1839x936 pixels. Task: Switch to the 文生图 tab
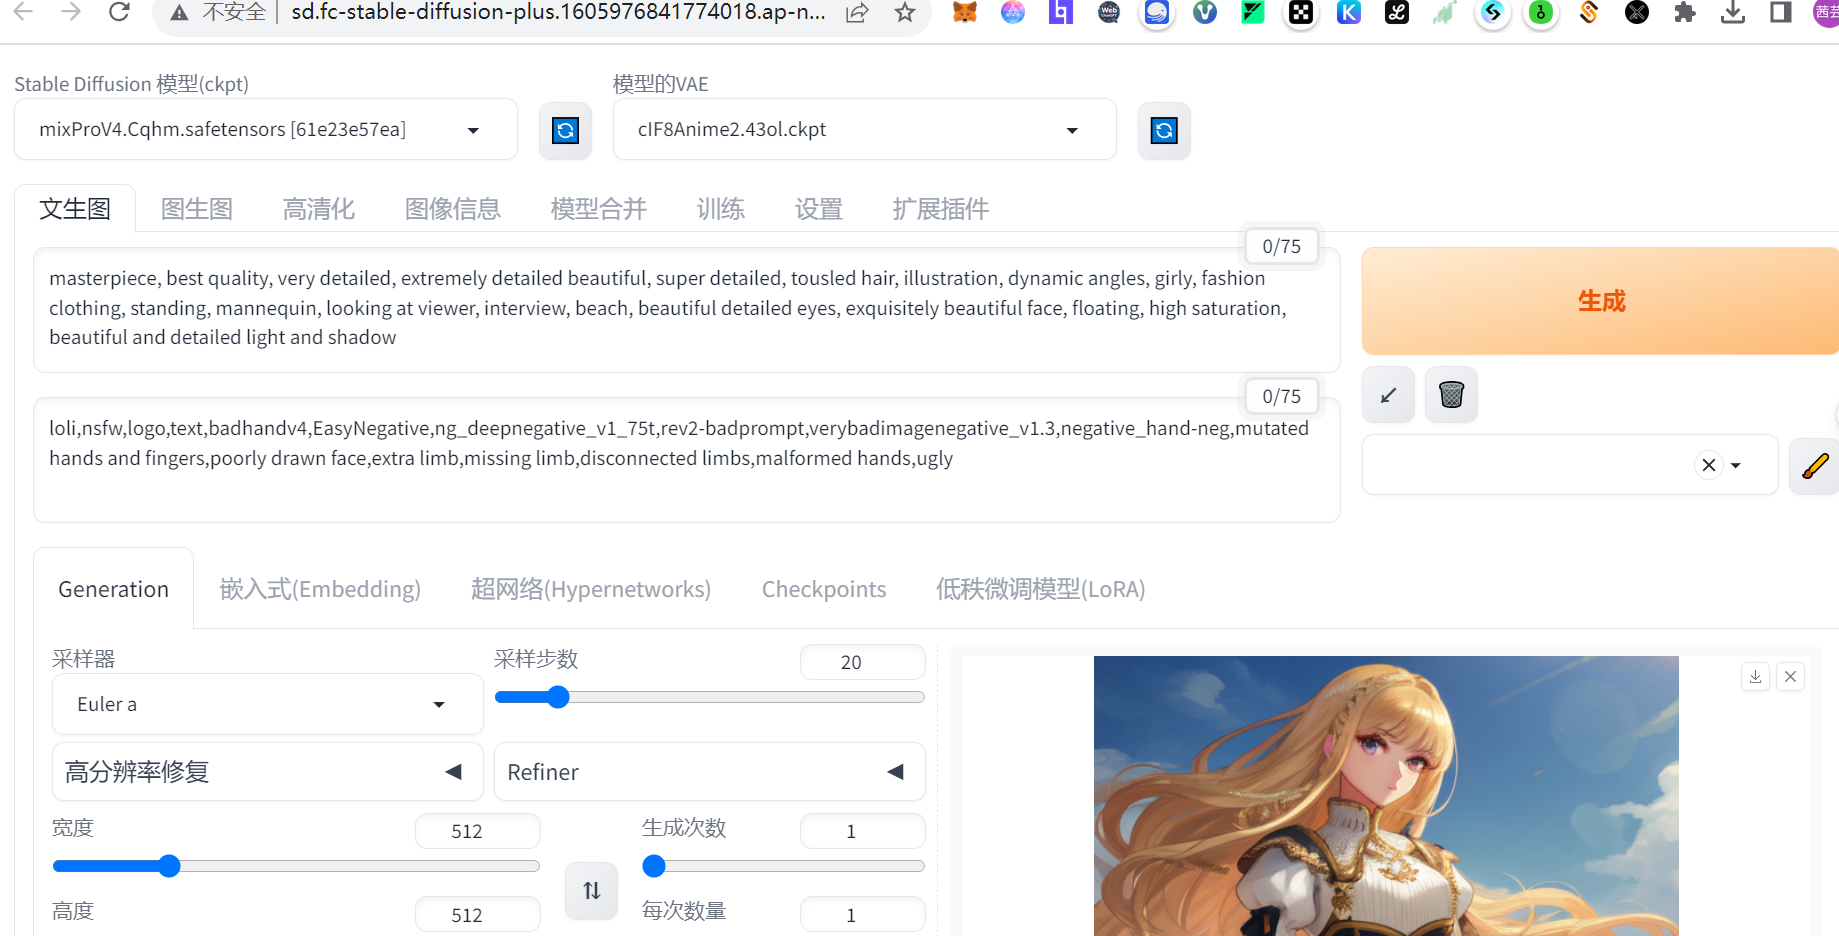[x=75, y=208]
